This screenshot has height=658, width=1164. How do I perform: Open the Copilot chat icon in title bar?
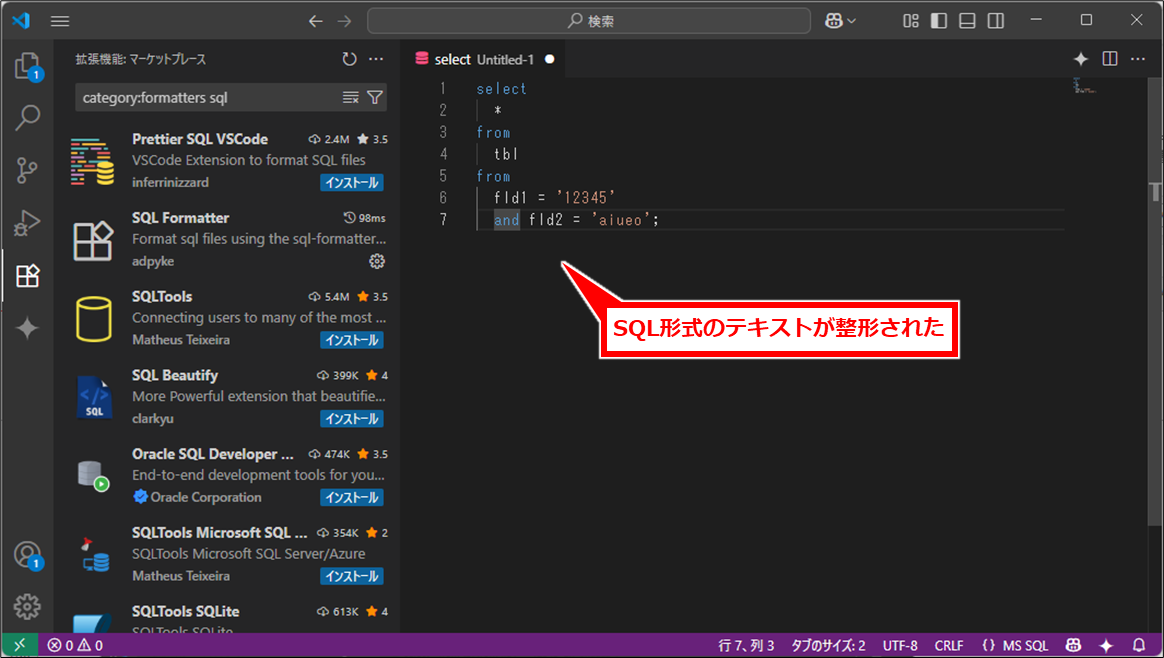834,21
